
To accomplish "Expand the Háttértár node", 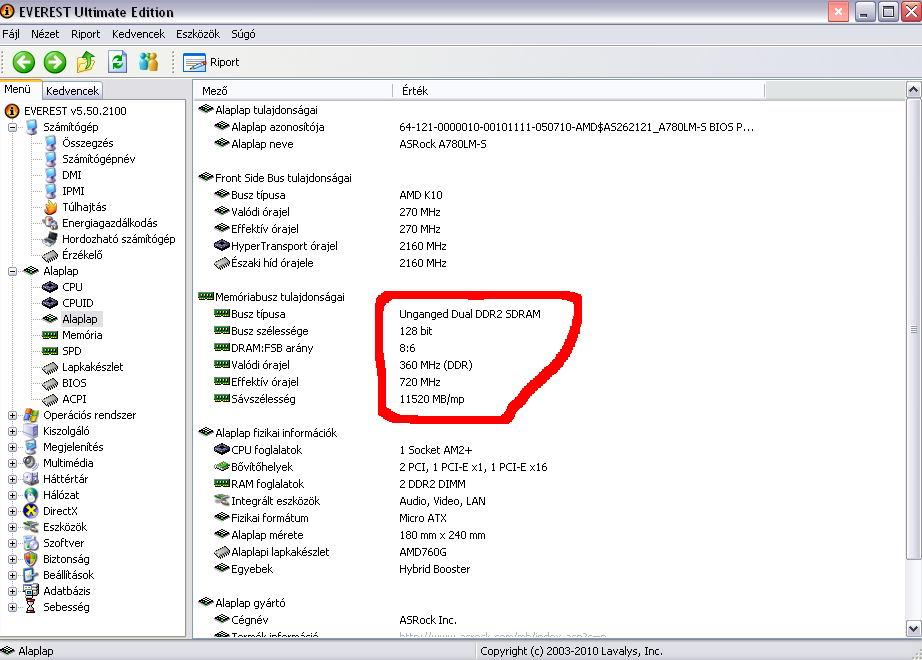I will pyautogui.click(x=12, y=479).
